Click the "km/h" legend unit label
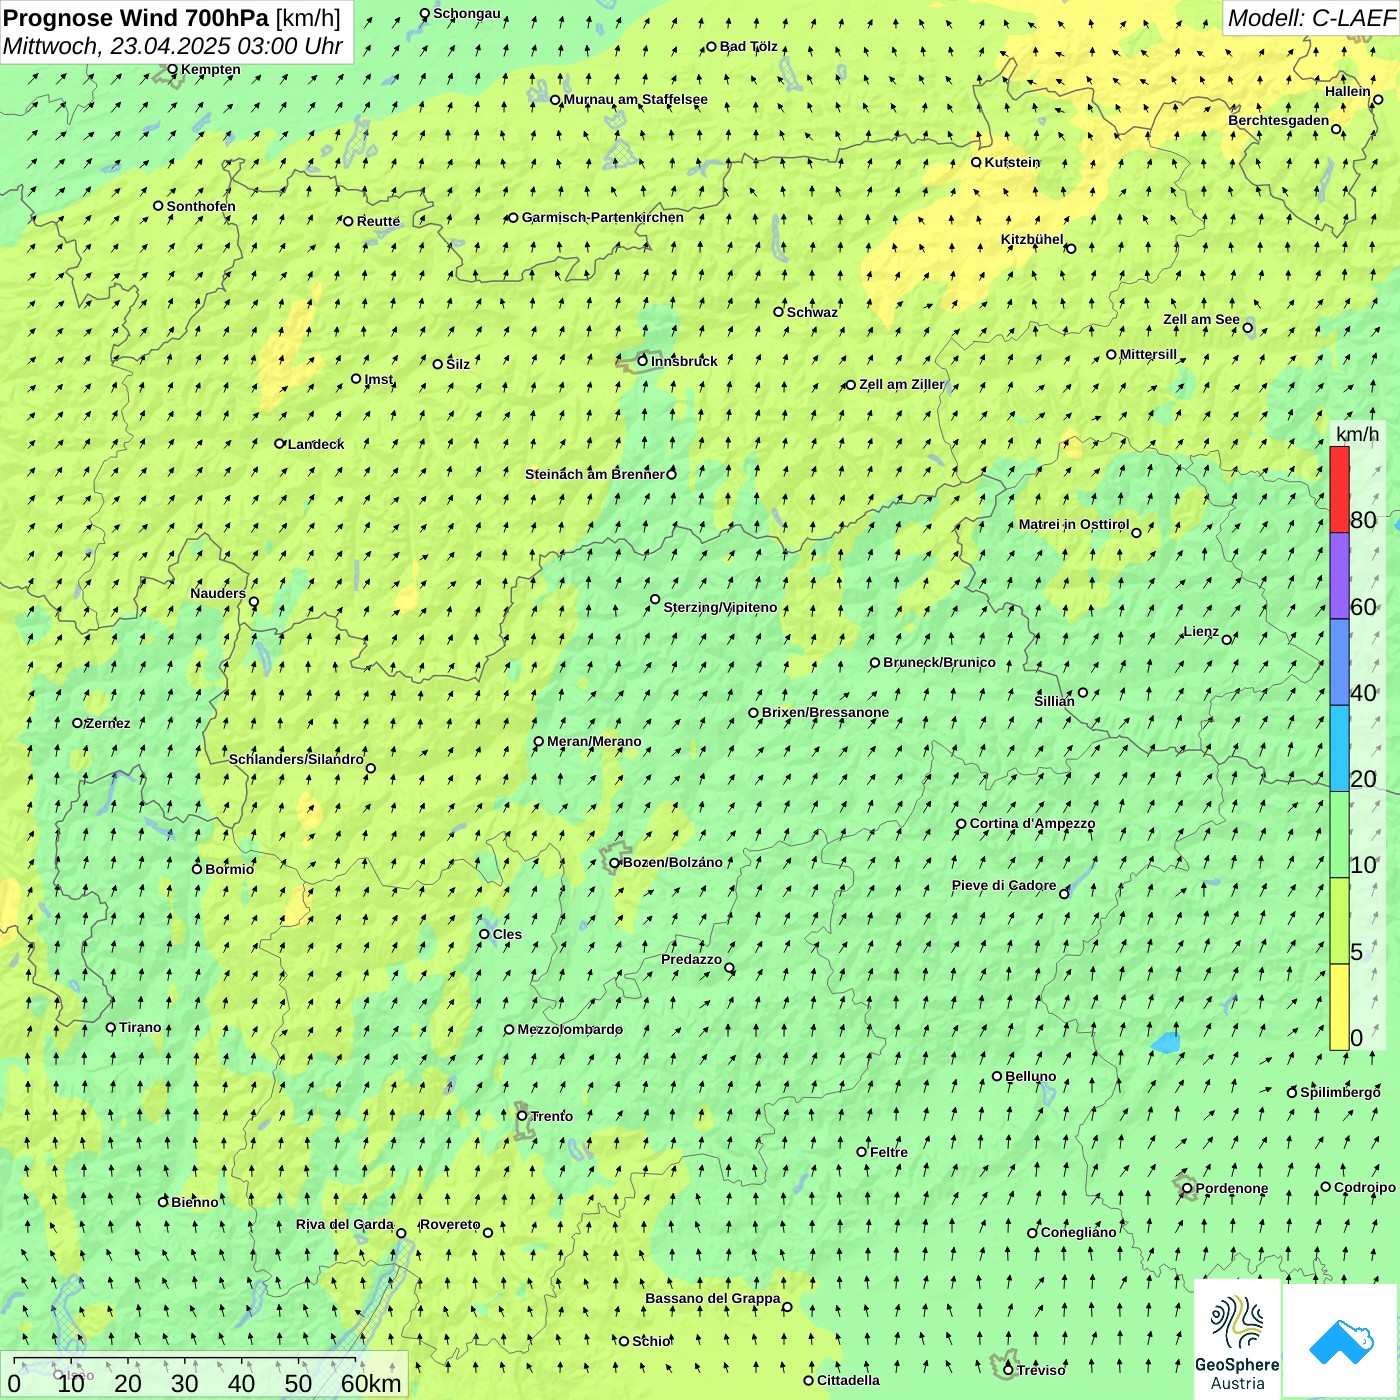Viewport: 1400px width, 1400px height. tap(1357, 434)
